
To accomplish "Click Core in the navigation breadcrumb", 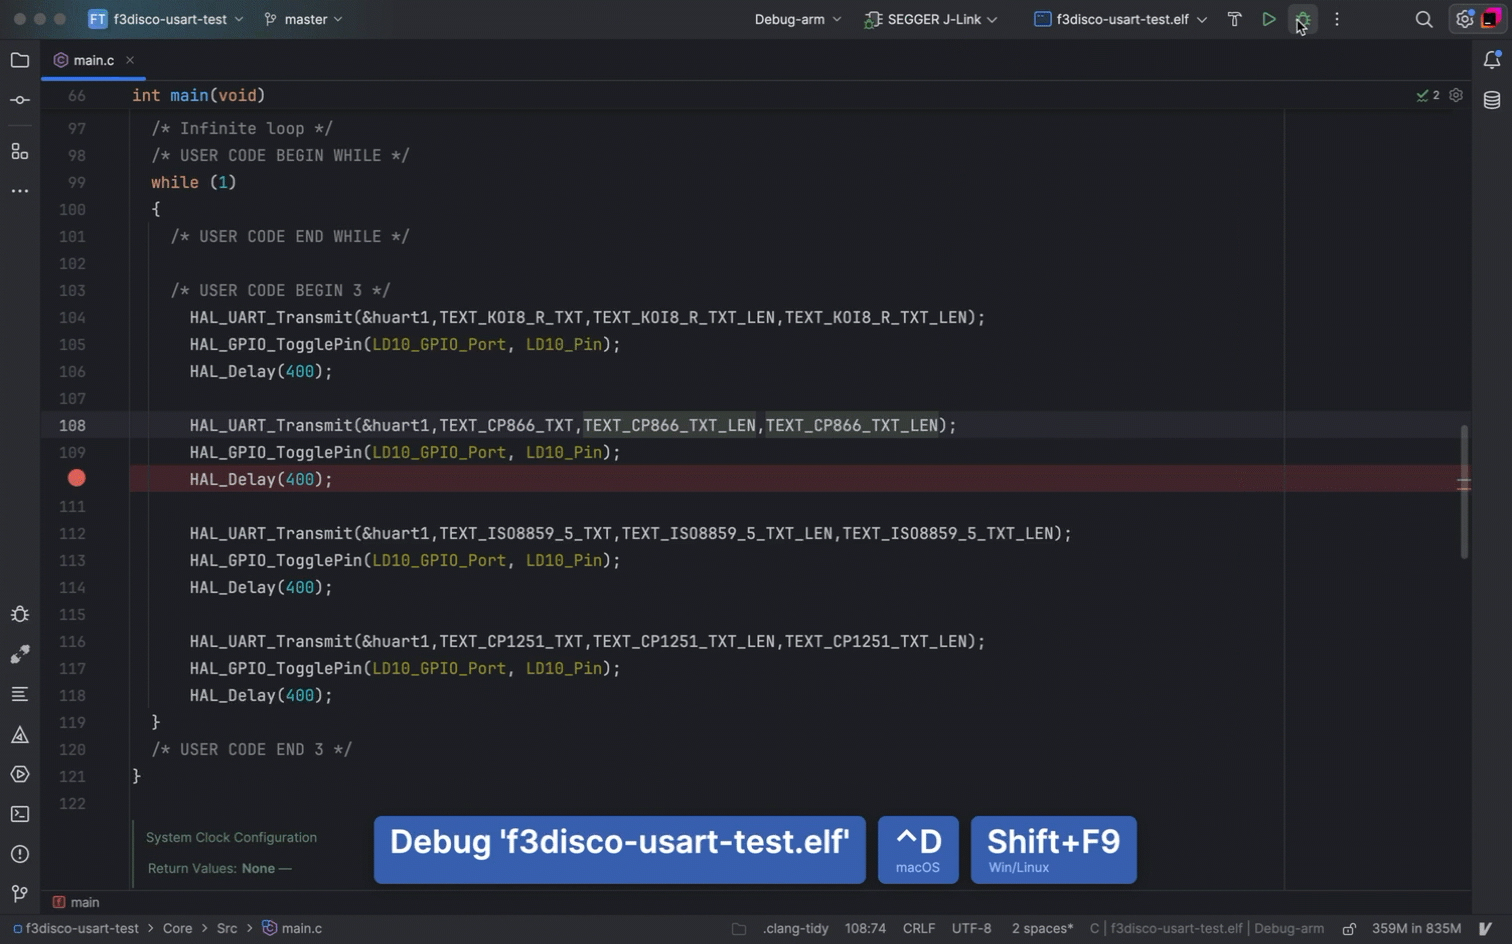I will [177, 929].
